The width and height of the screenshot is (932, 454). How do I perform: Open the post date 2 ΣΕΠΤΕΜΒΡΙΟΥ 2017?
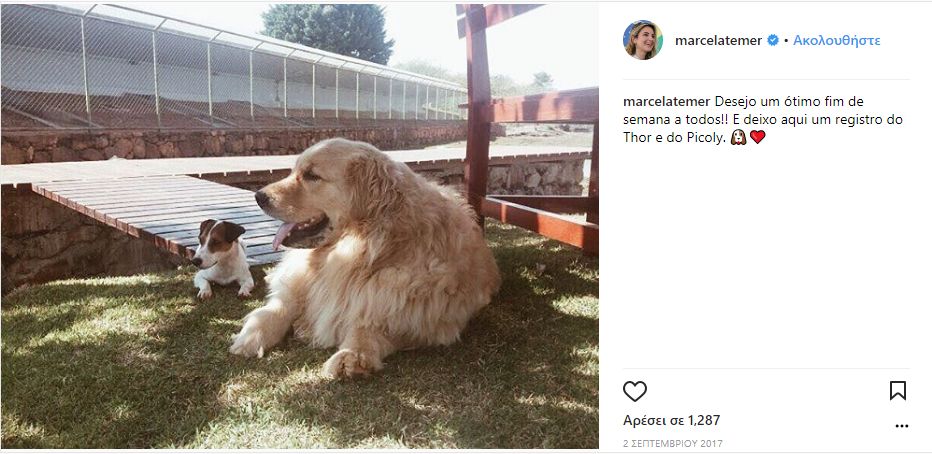click(673, 444)
